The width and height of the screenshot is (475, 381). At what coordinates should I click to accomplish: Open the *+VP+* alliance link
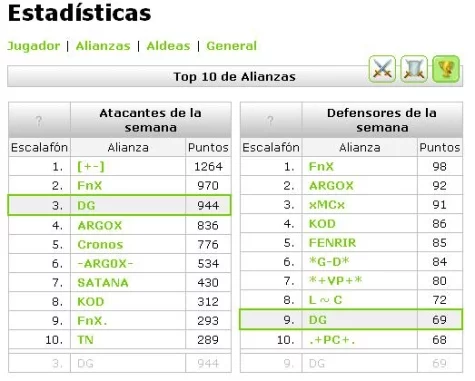pos(335,281)
